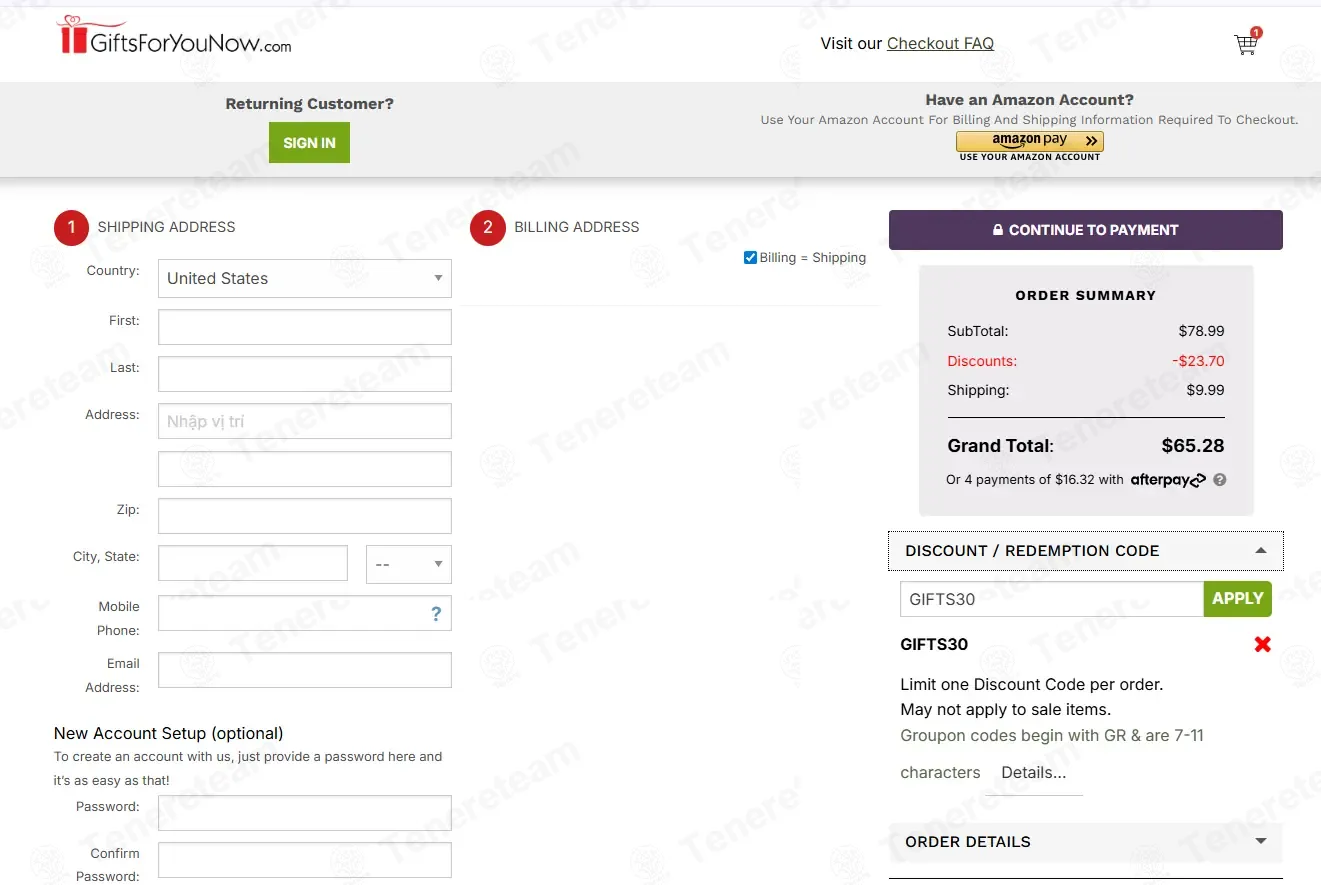Focus the Zip code field
1321x885 pixels.
pos(305,516)
